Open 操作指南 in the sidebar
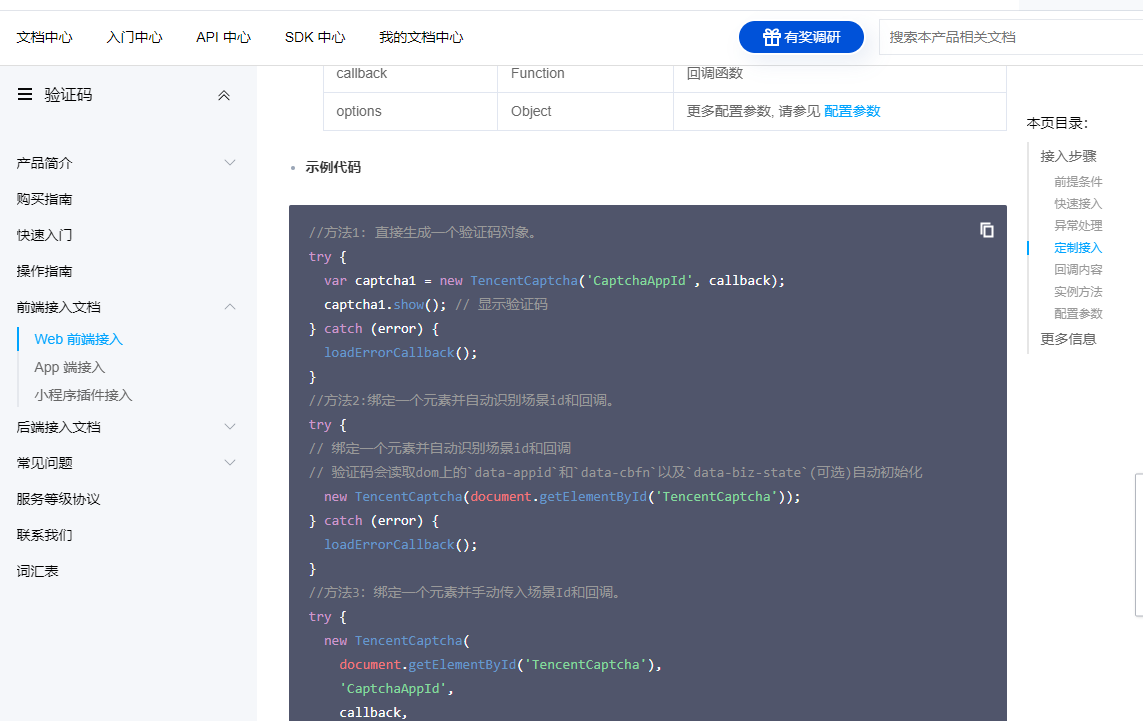 tap(44, 271)
